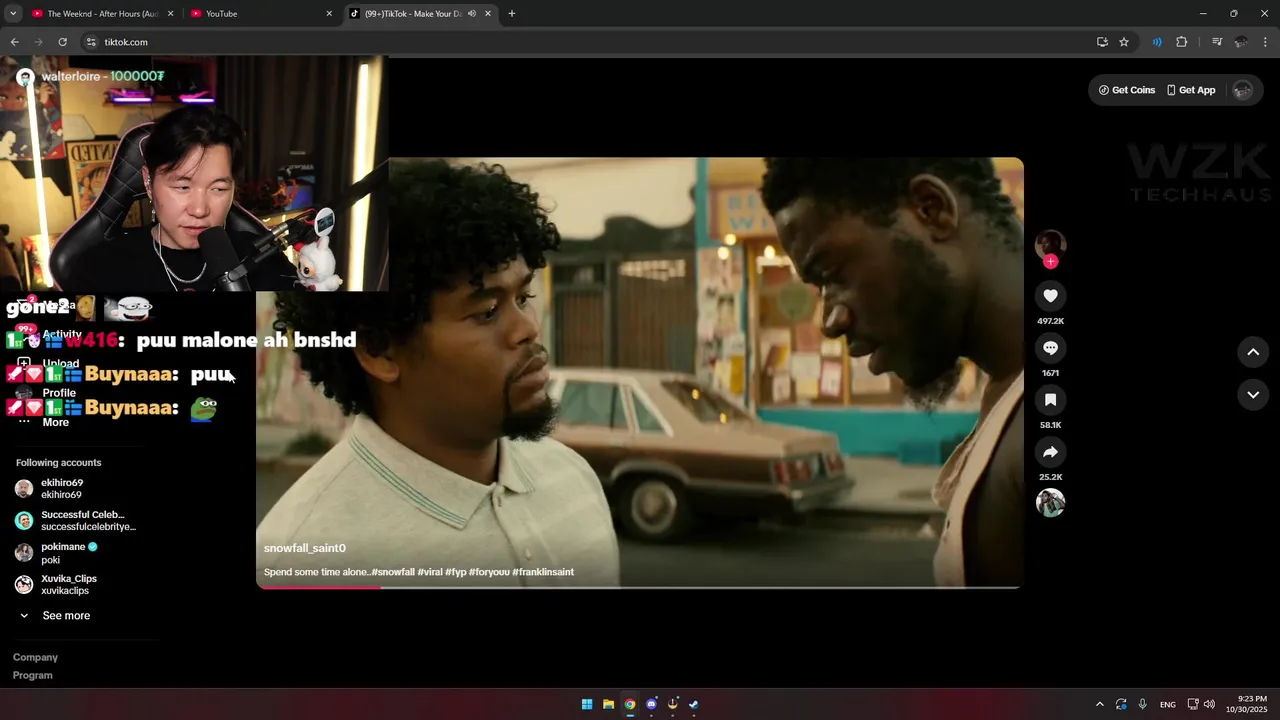Open the TikTok profile avatar in the top right
1280x720 pixels.
coord(1243,90)
